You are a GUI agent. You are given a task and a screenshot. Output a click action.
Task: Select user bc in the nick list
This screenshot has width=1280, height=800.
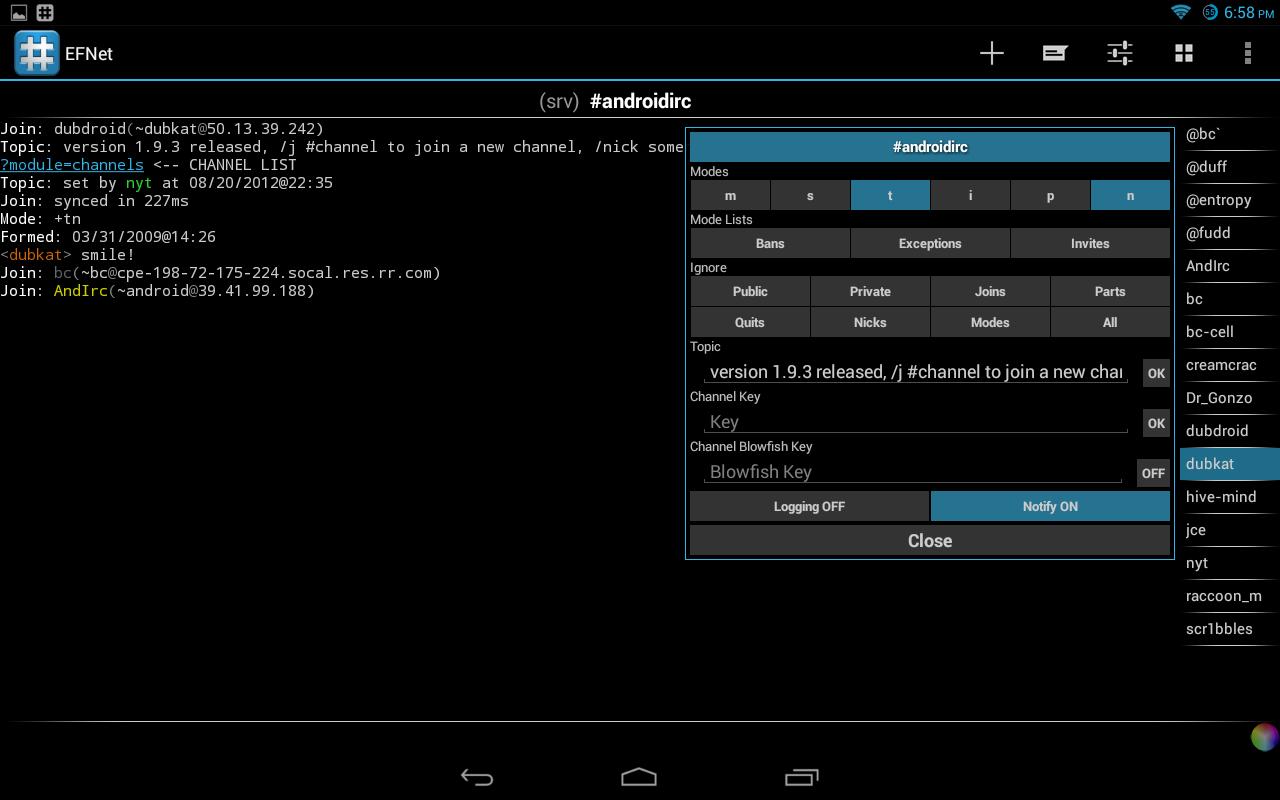click(x=1229, y=299)
